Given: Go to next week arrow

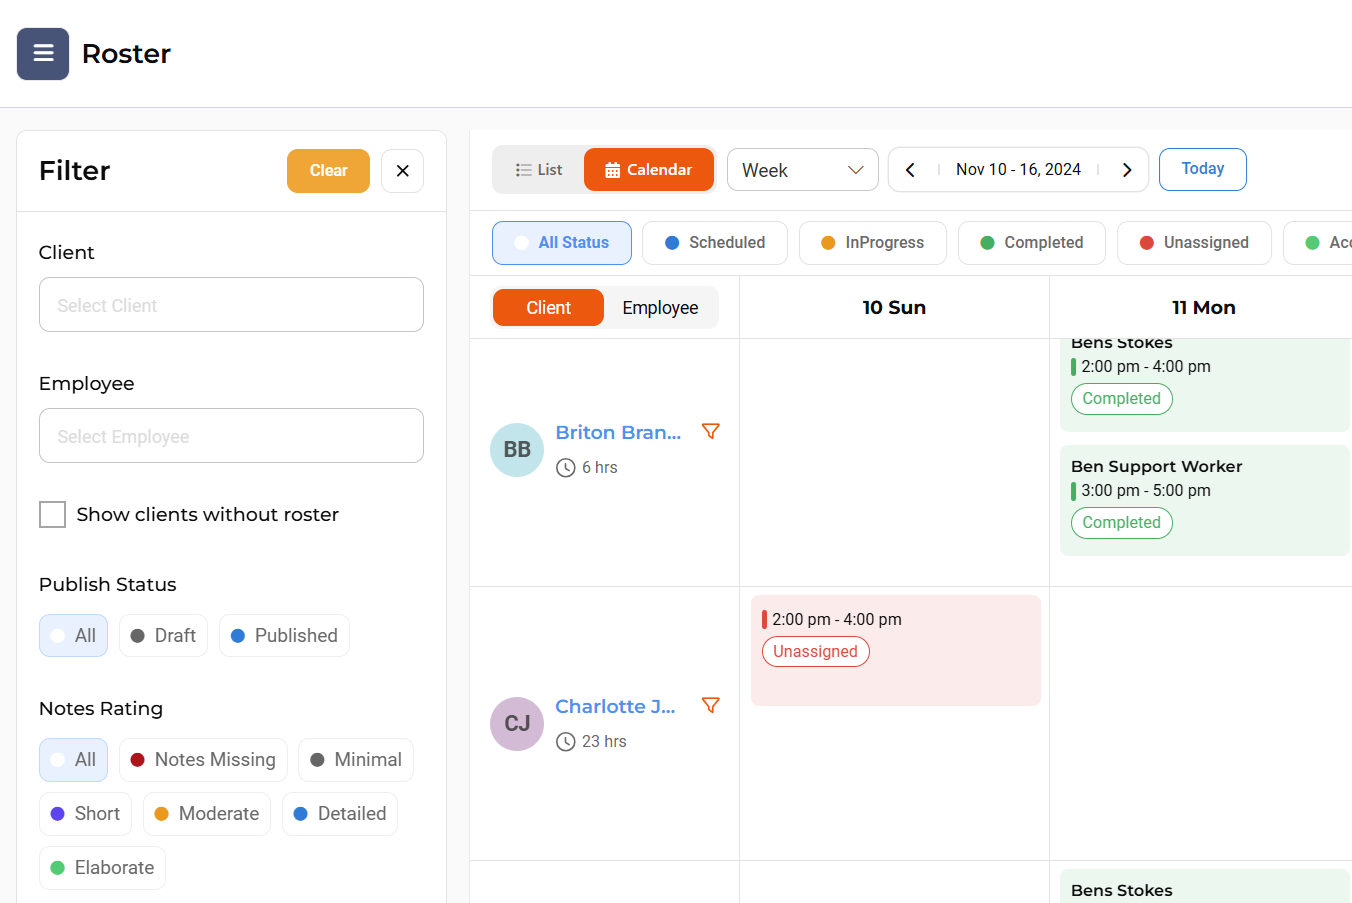Looking at the screenshot, I should (x=1127, y=170).
